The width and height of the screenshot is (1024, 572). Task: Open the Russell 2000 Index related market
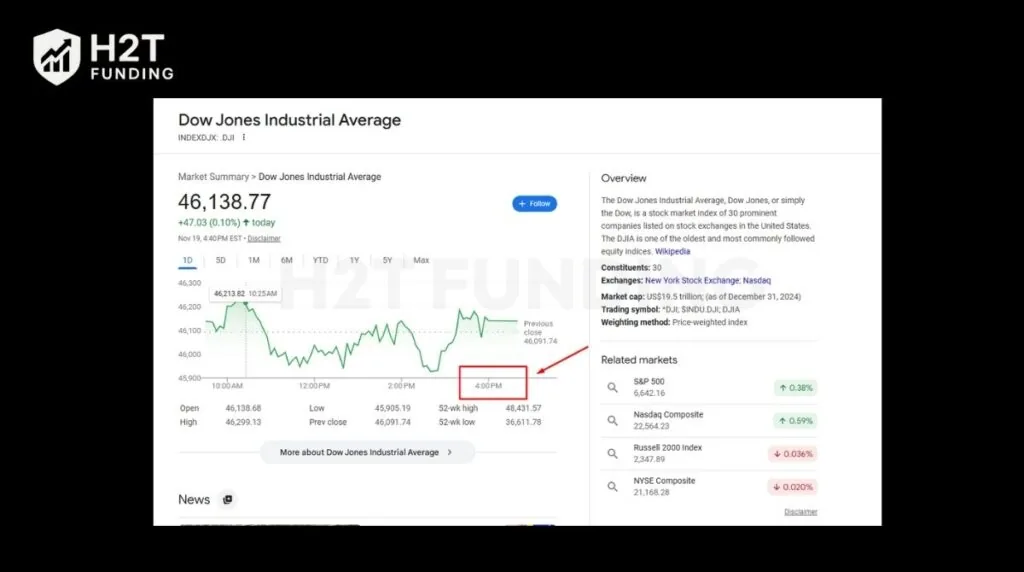[709, 454]
